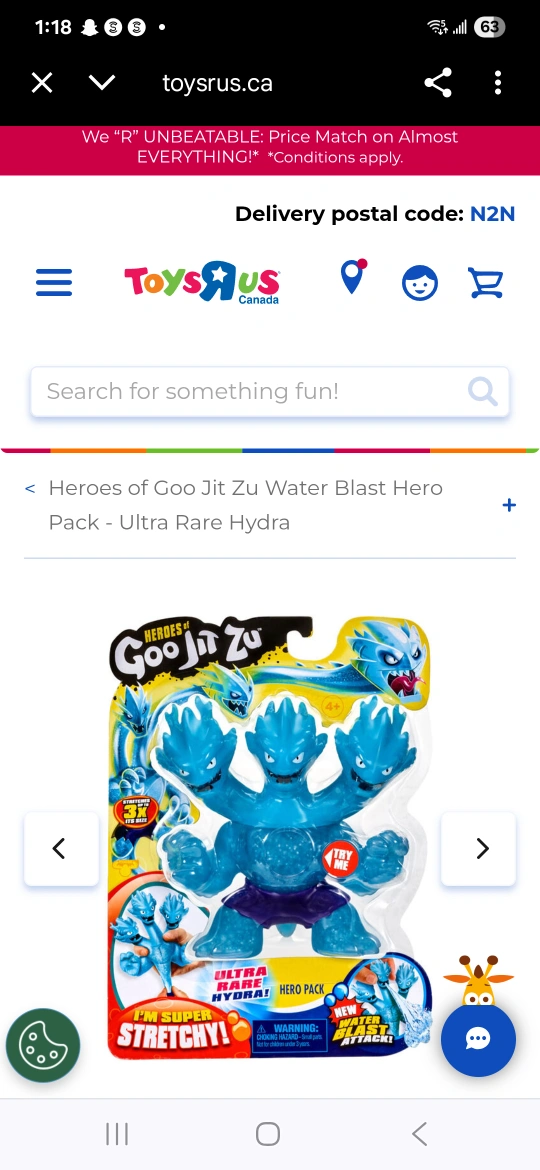This screenshot has width=540, height=1170.
Task: Expand breadcrumb with the plus icon
Action: tap(509, 505)
